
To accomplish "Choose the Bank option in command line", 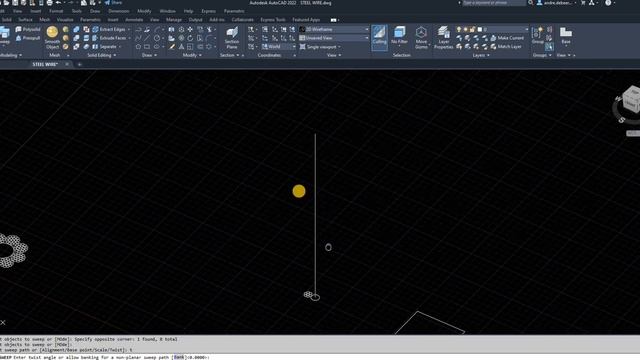I will [179, 357].
